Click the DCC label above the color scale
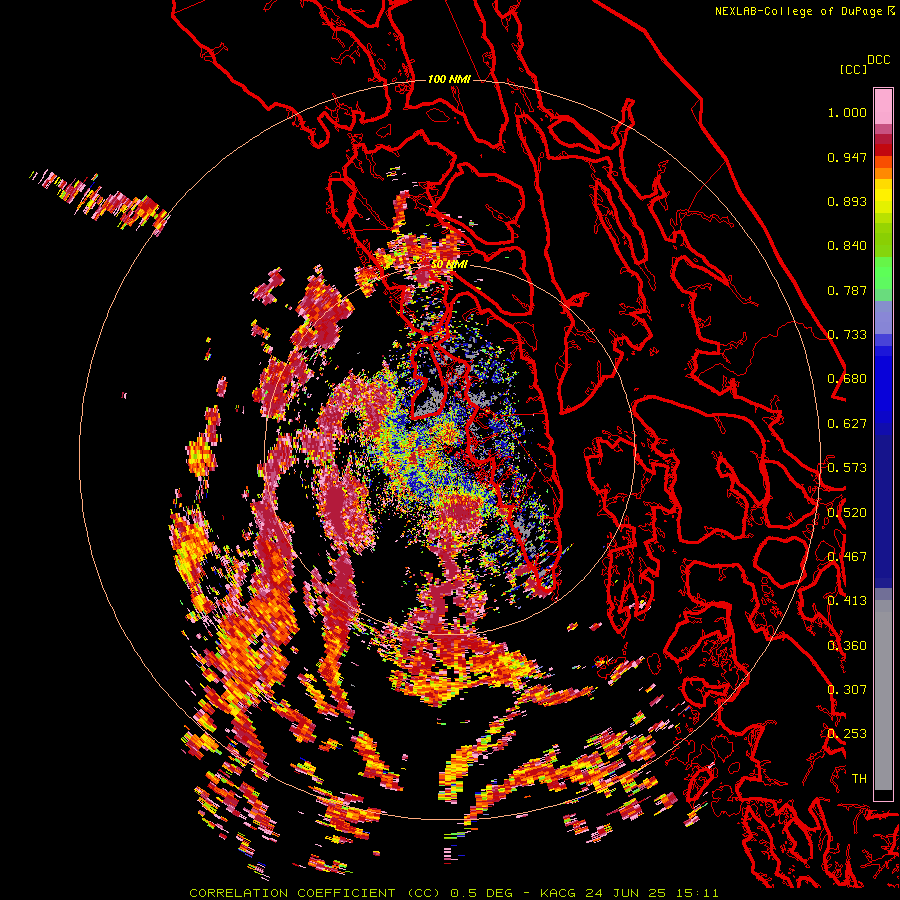 click(x=879, y=60)
